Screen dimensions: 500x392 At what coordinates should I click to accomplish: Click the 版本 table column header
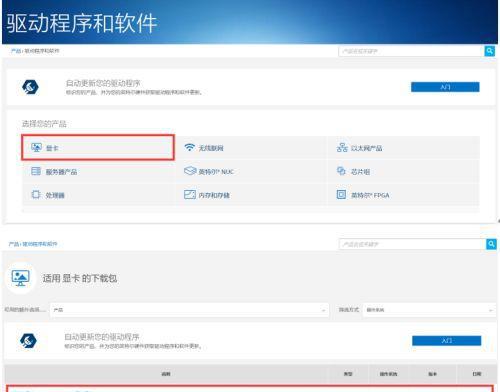point(432,374)
